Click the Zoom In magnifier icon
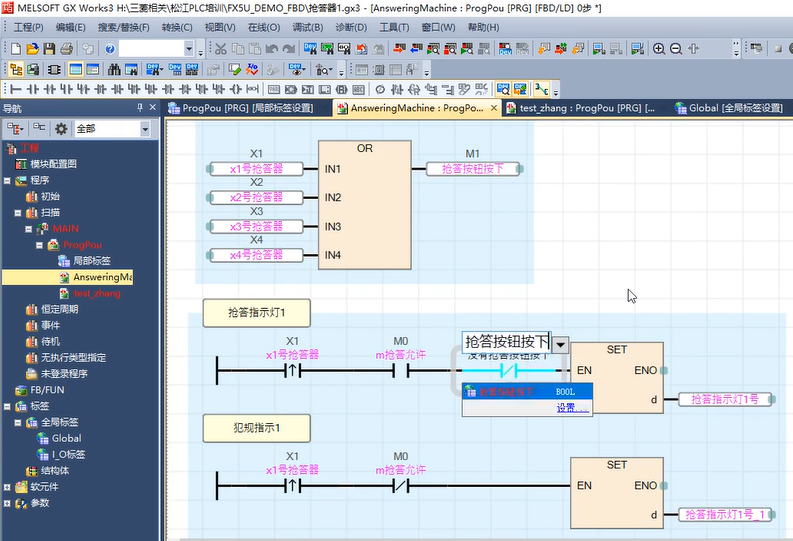This screenshot has height=541, width=793. pyautogui.click(x=659, y=48)
